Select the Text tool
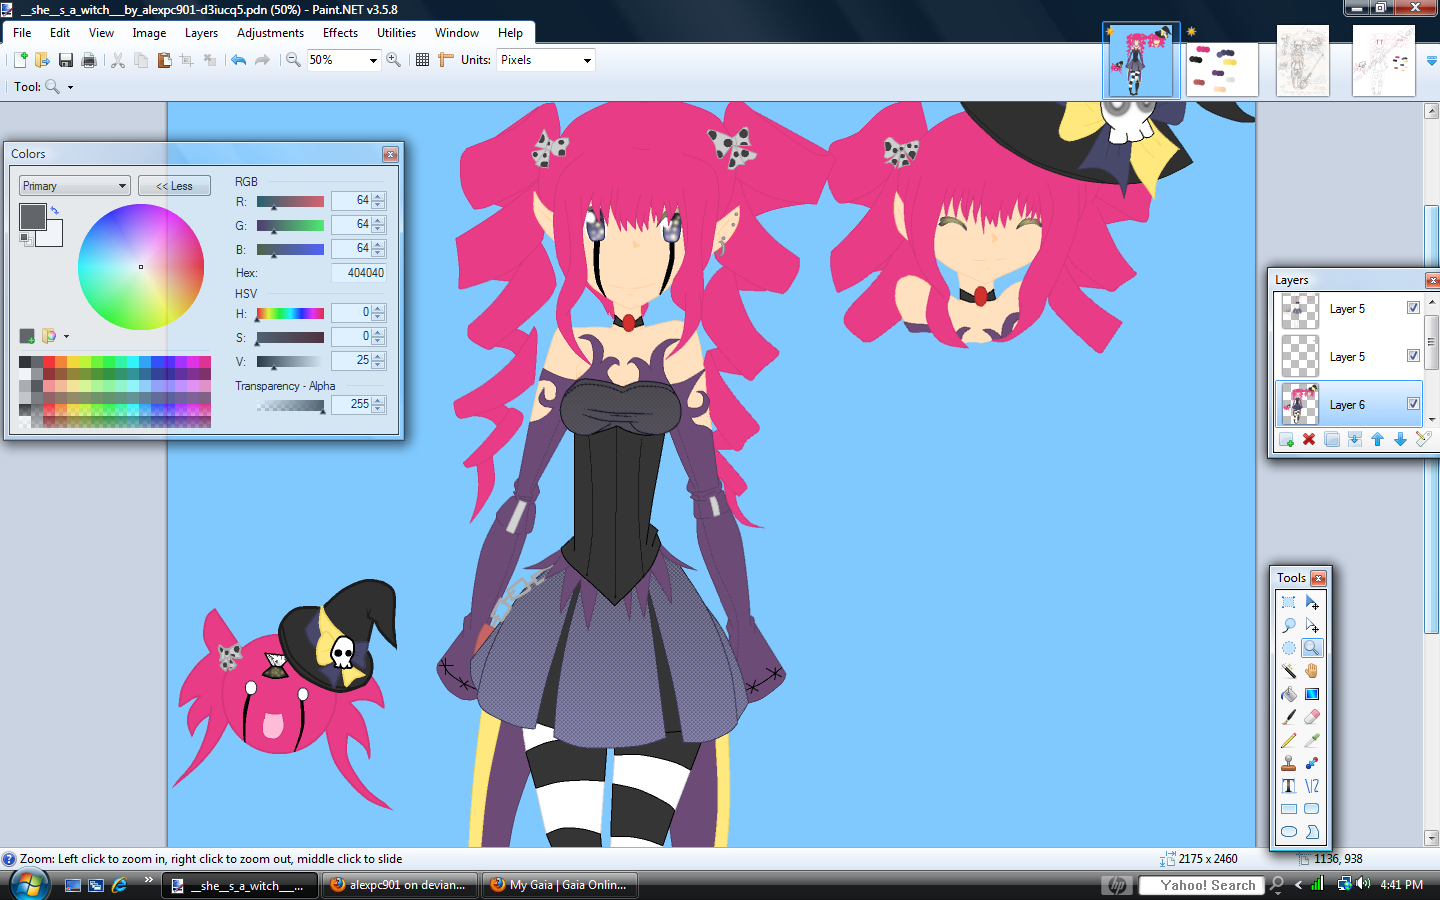1440x900 pixels. point(1288,786)
